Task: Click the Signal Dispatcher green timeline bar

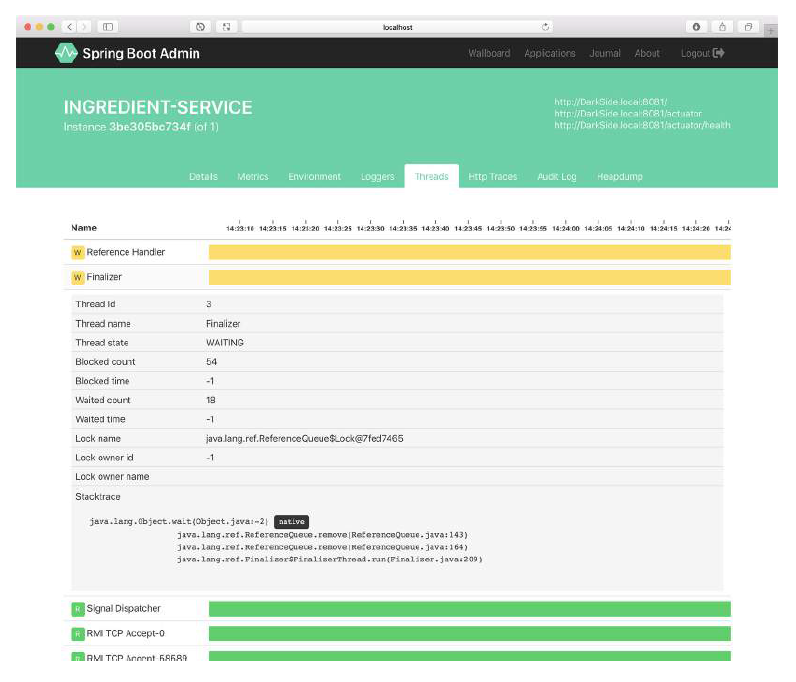Action: click(x=470, y=609)
